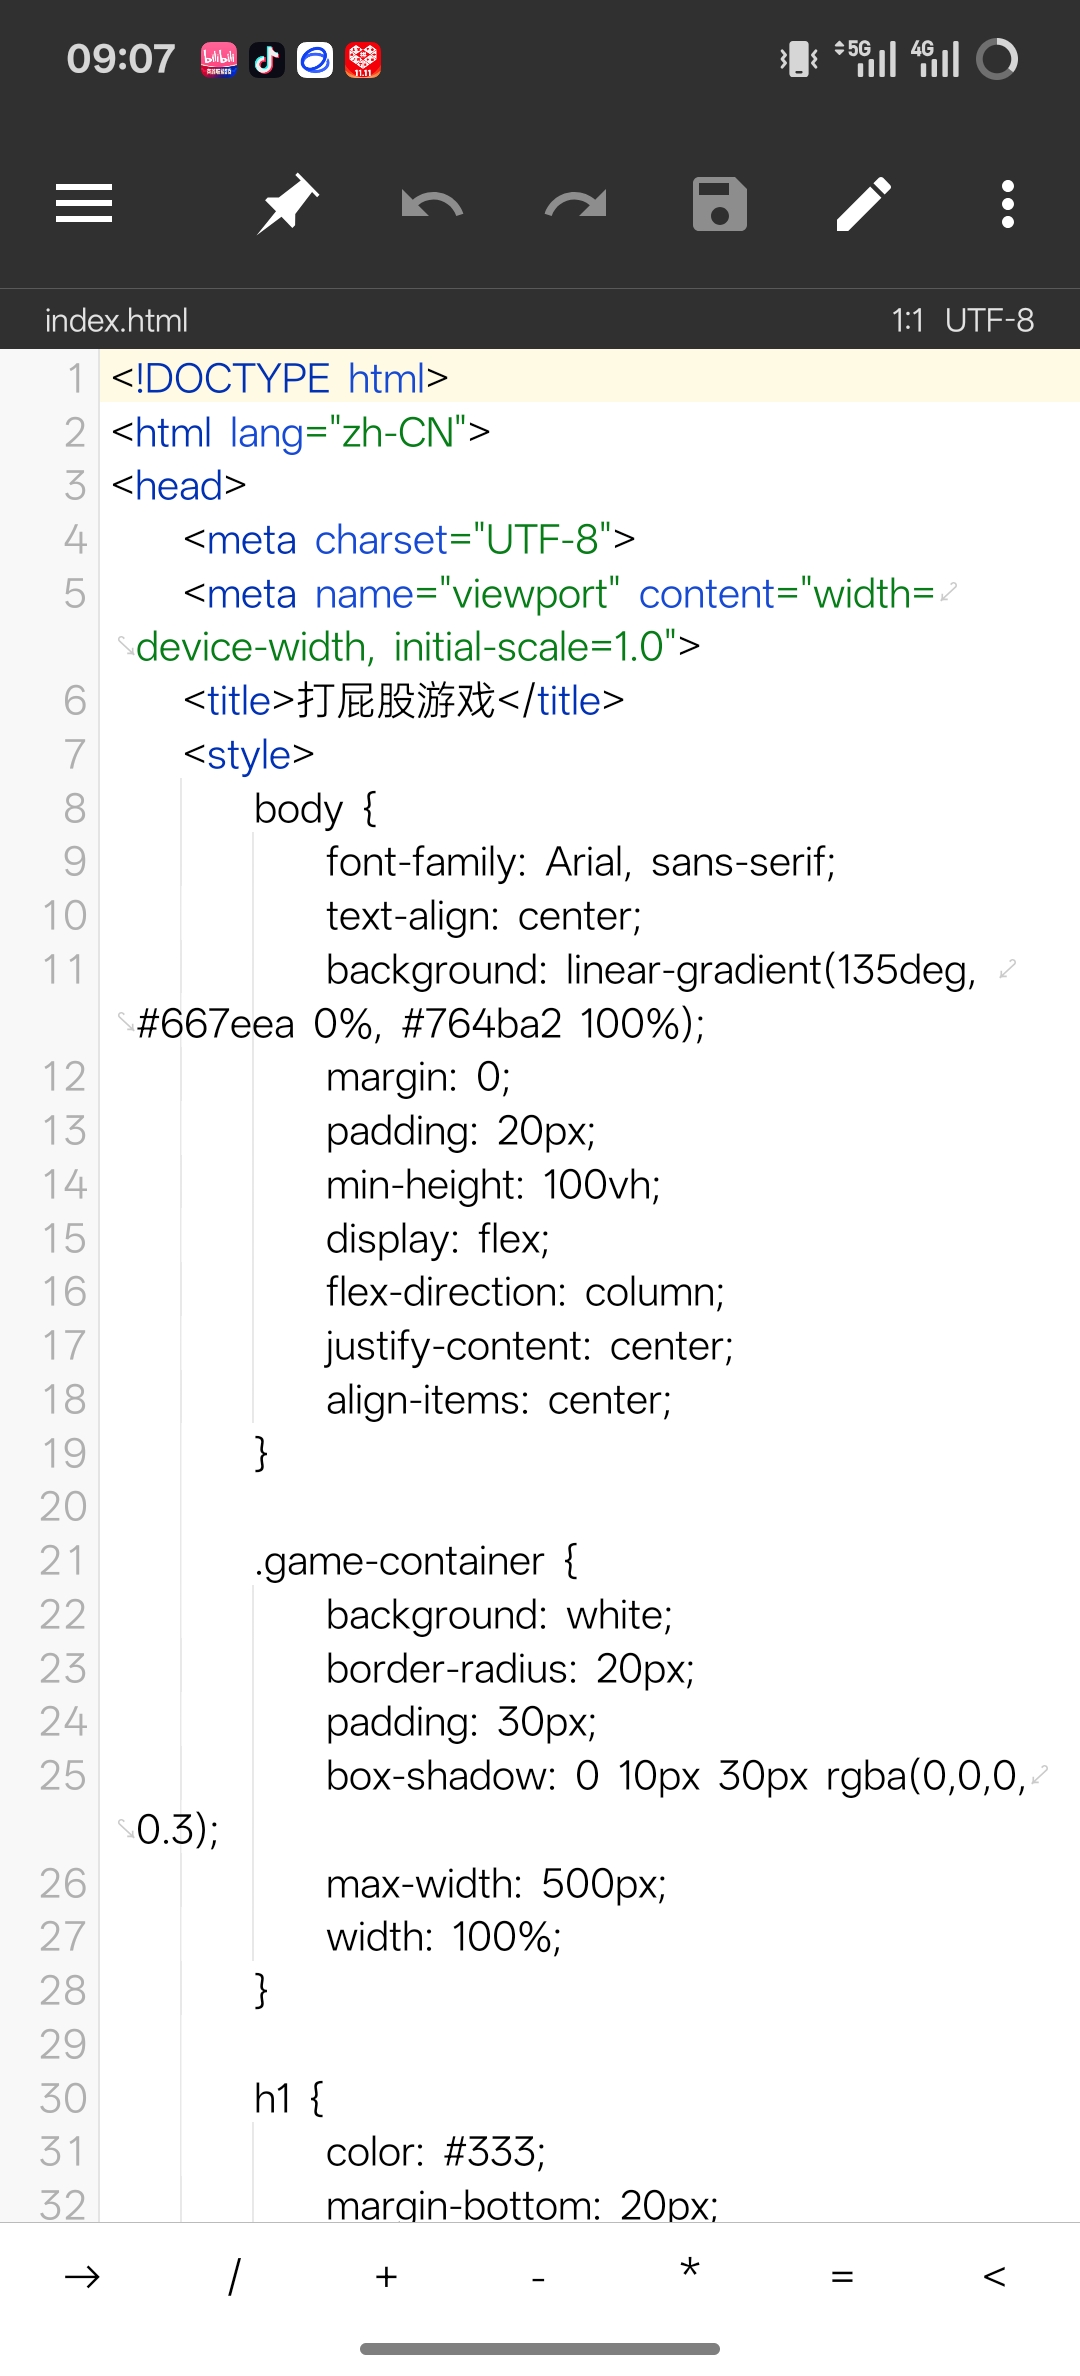Expand the wrapped line 5 meta tag
The height and width of the screenshot is (2376, 1080).
(x=950, y=592)
